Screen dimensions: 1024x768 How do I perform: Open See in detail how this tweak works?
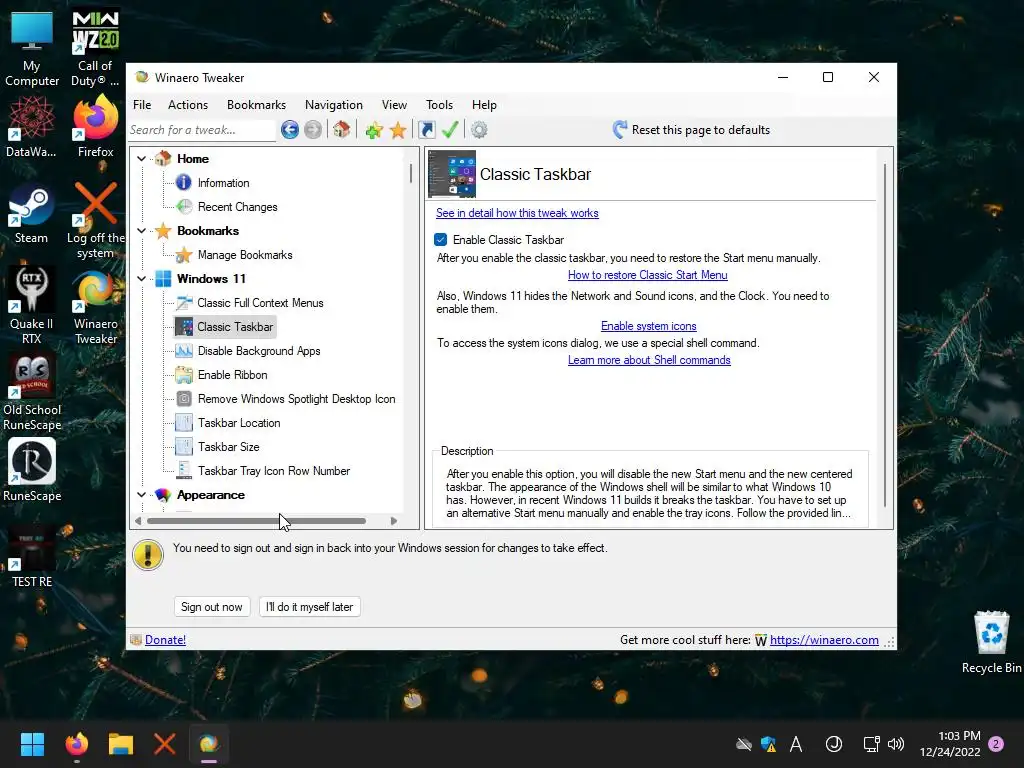[x=517, y=213]
